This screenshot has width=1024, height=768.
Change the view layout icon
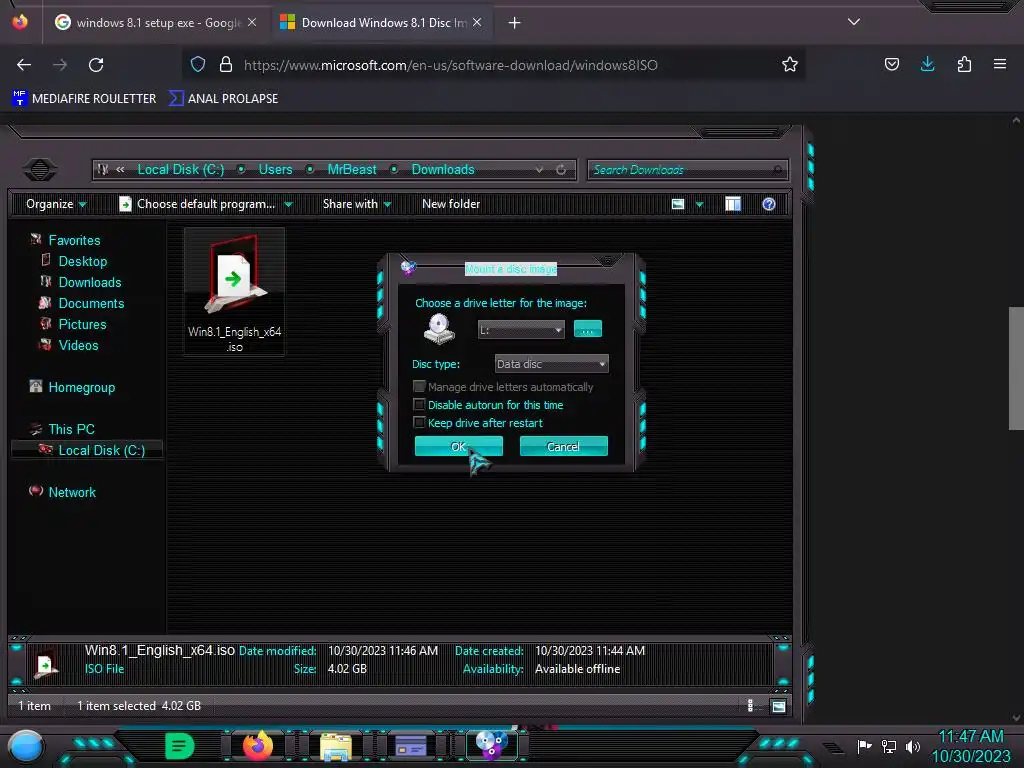pos(678,204)
